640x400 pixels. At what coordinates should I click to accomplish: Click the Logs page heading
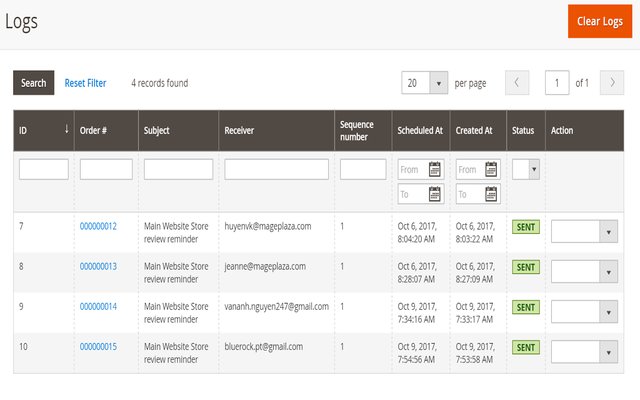click(21, 22)
